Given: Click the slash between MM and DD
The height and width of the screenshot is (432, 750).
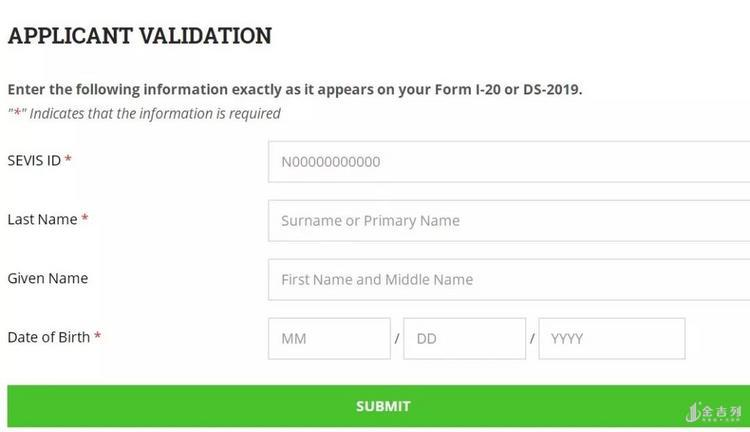Looking at the screenshot, I should [397, 339].
